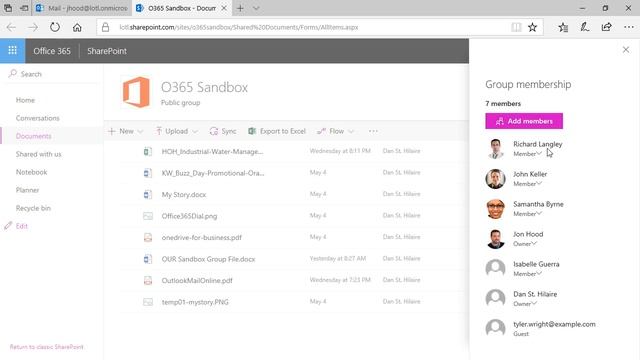Refresh the page with the reload icon

55,27
